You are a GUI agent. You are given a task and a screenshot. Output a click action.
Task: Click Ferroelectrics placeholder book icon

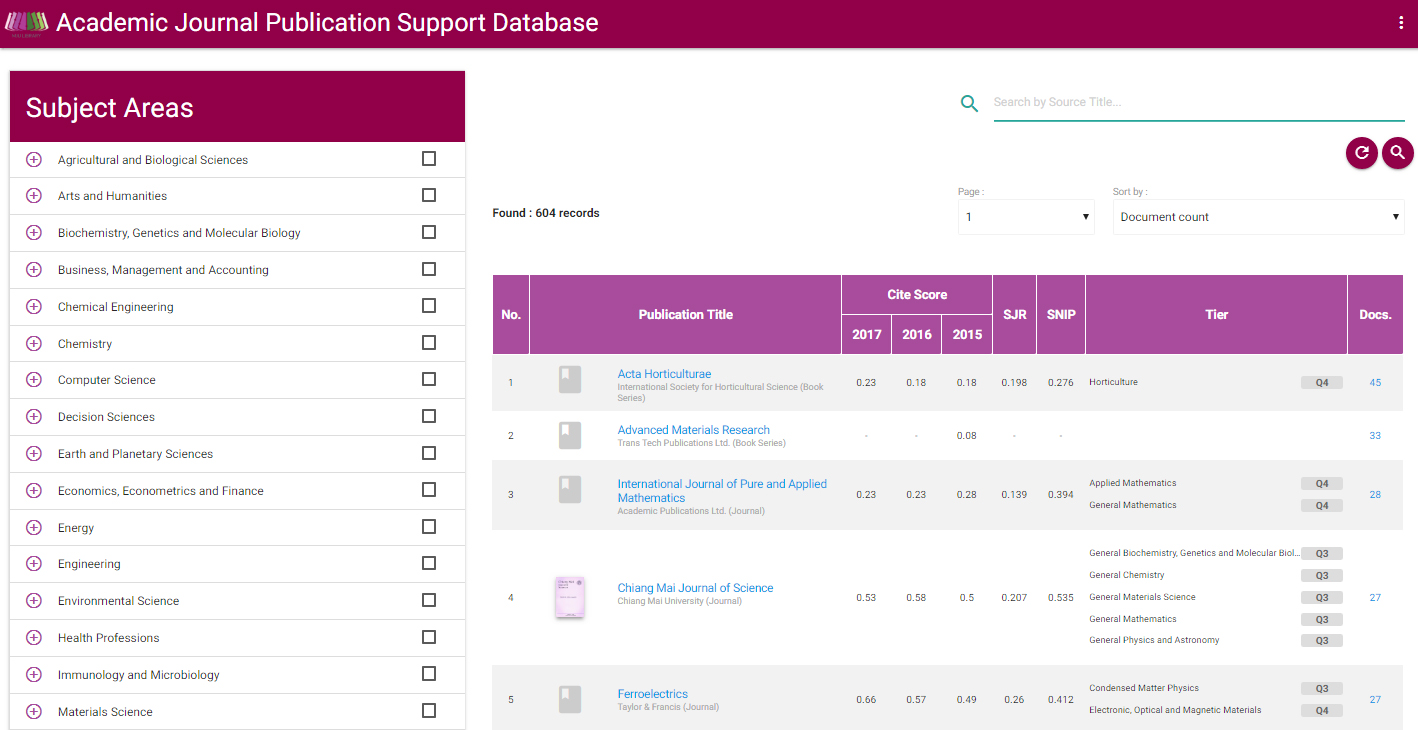pyautogui.click(x=569, y=699)
